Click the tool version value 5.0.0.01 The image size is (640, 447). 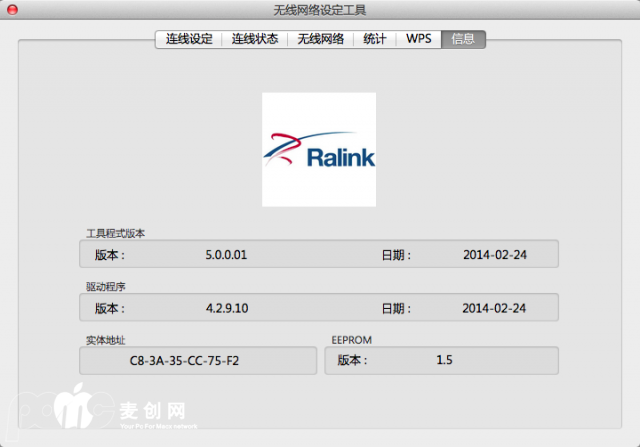(226, 255)
